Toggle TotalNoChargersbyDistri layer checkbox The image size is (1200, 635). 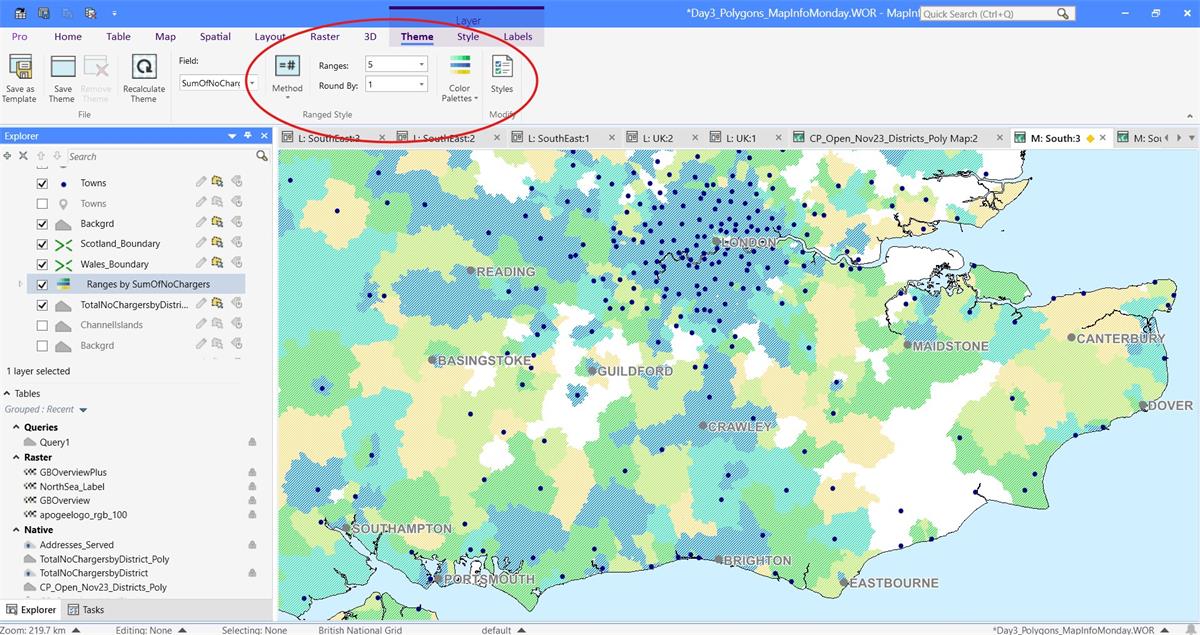point(42,304)
